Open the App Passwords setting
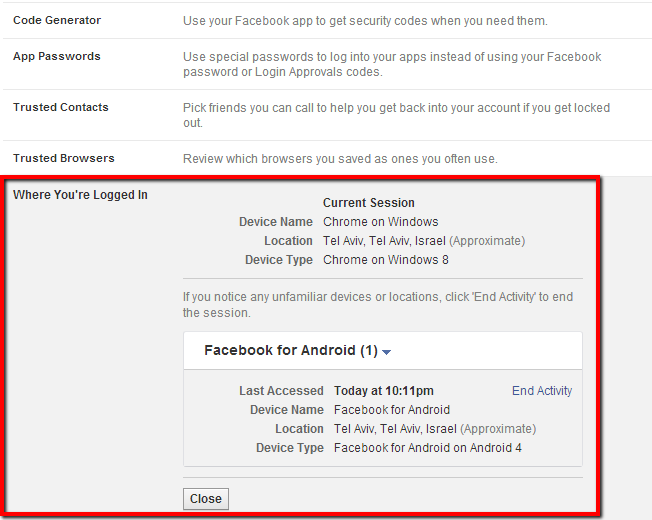The width and height of the screenshot is (652, 520). (x=57, y=56)
